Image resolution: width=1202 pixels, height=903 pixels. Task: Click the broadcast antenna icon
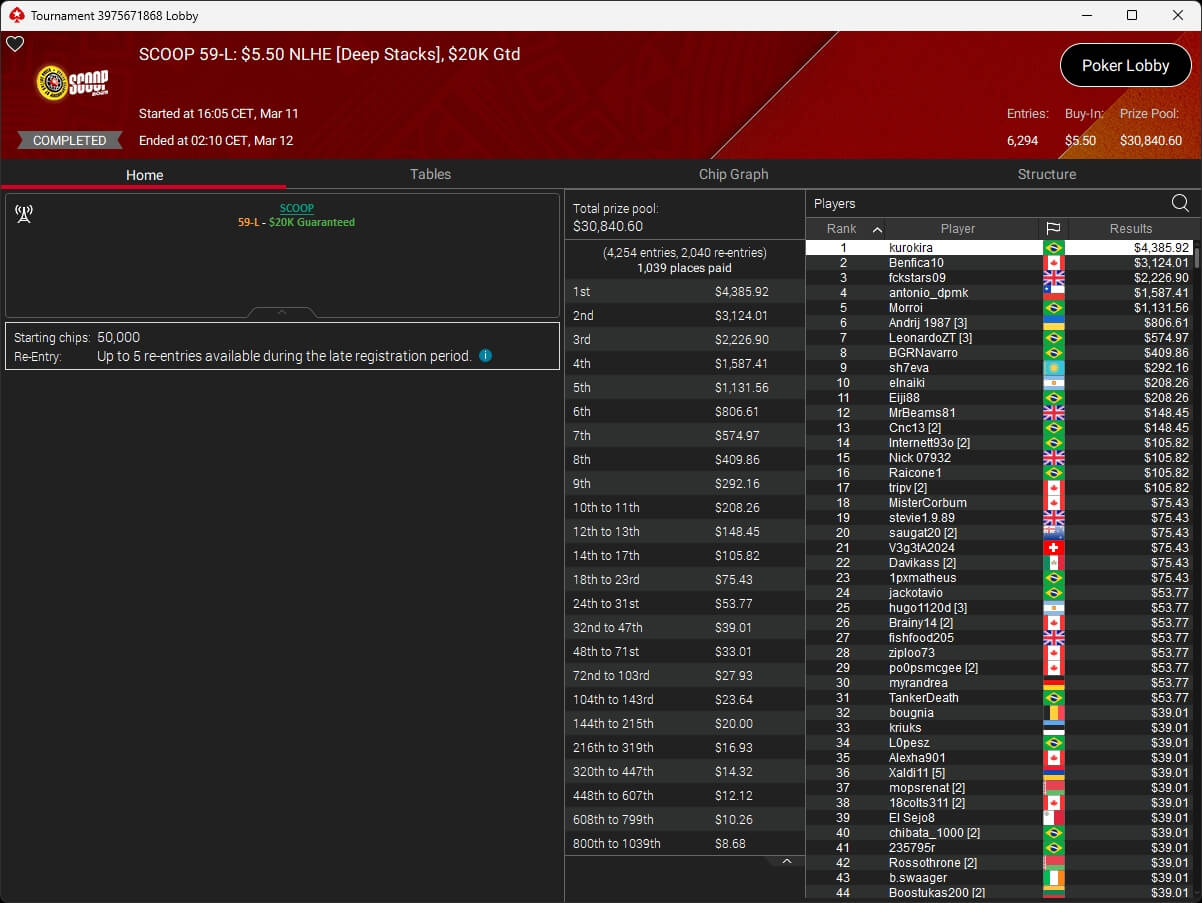pos(24,214)
